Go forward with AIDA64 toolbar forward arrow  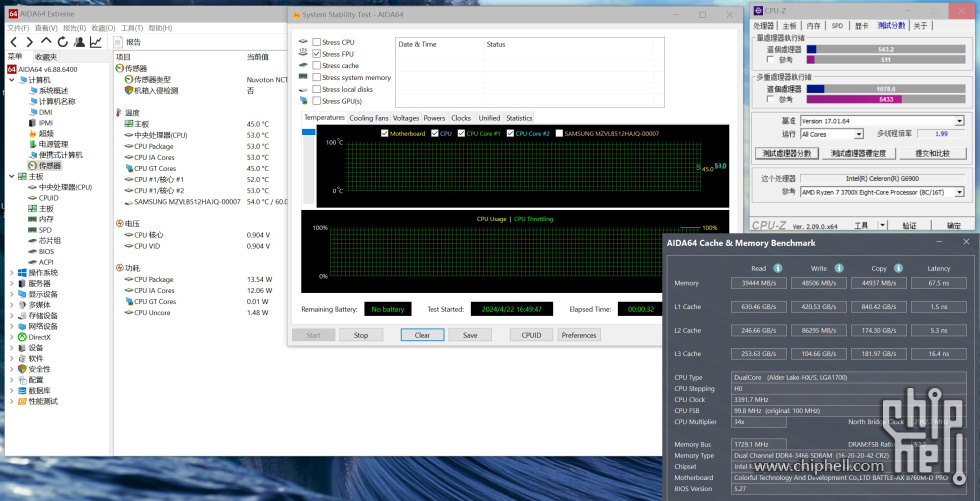tap(29, 42)
